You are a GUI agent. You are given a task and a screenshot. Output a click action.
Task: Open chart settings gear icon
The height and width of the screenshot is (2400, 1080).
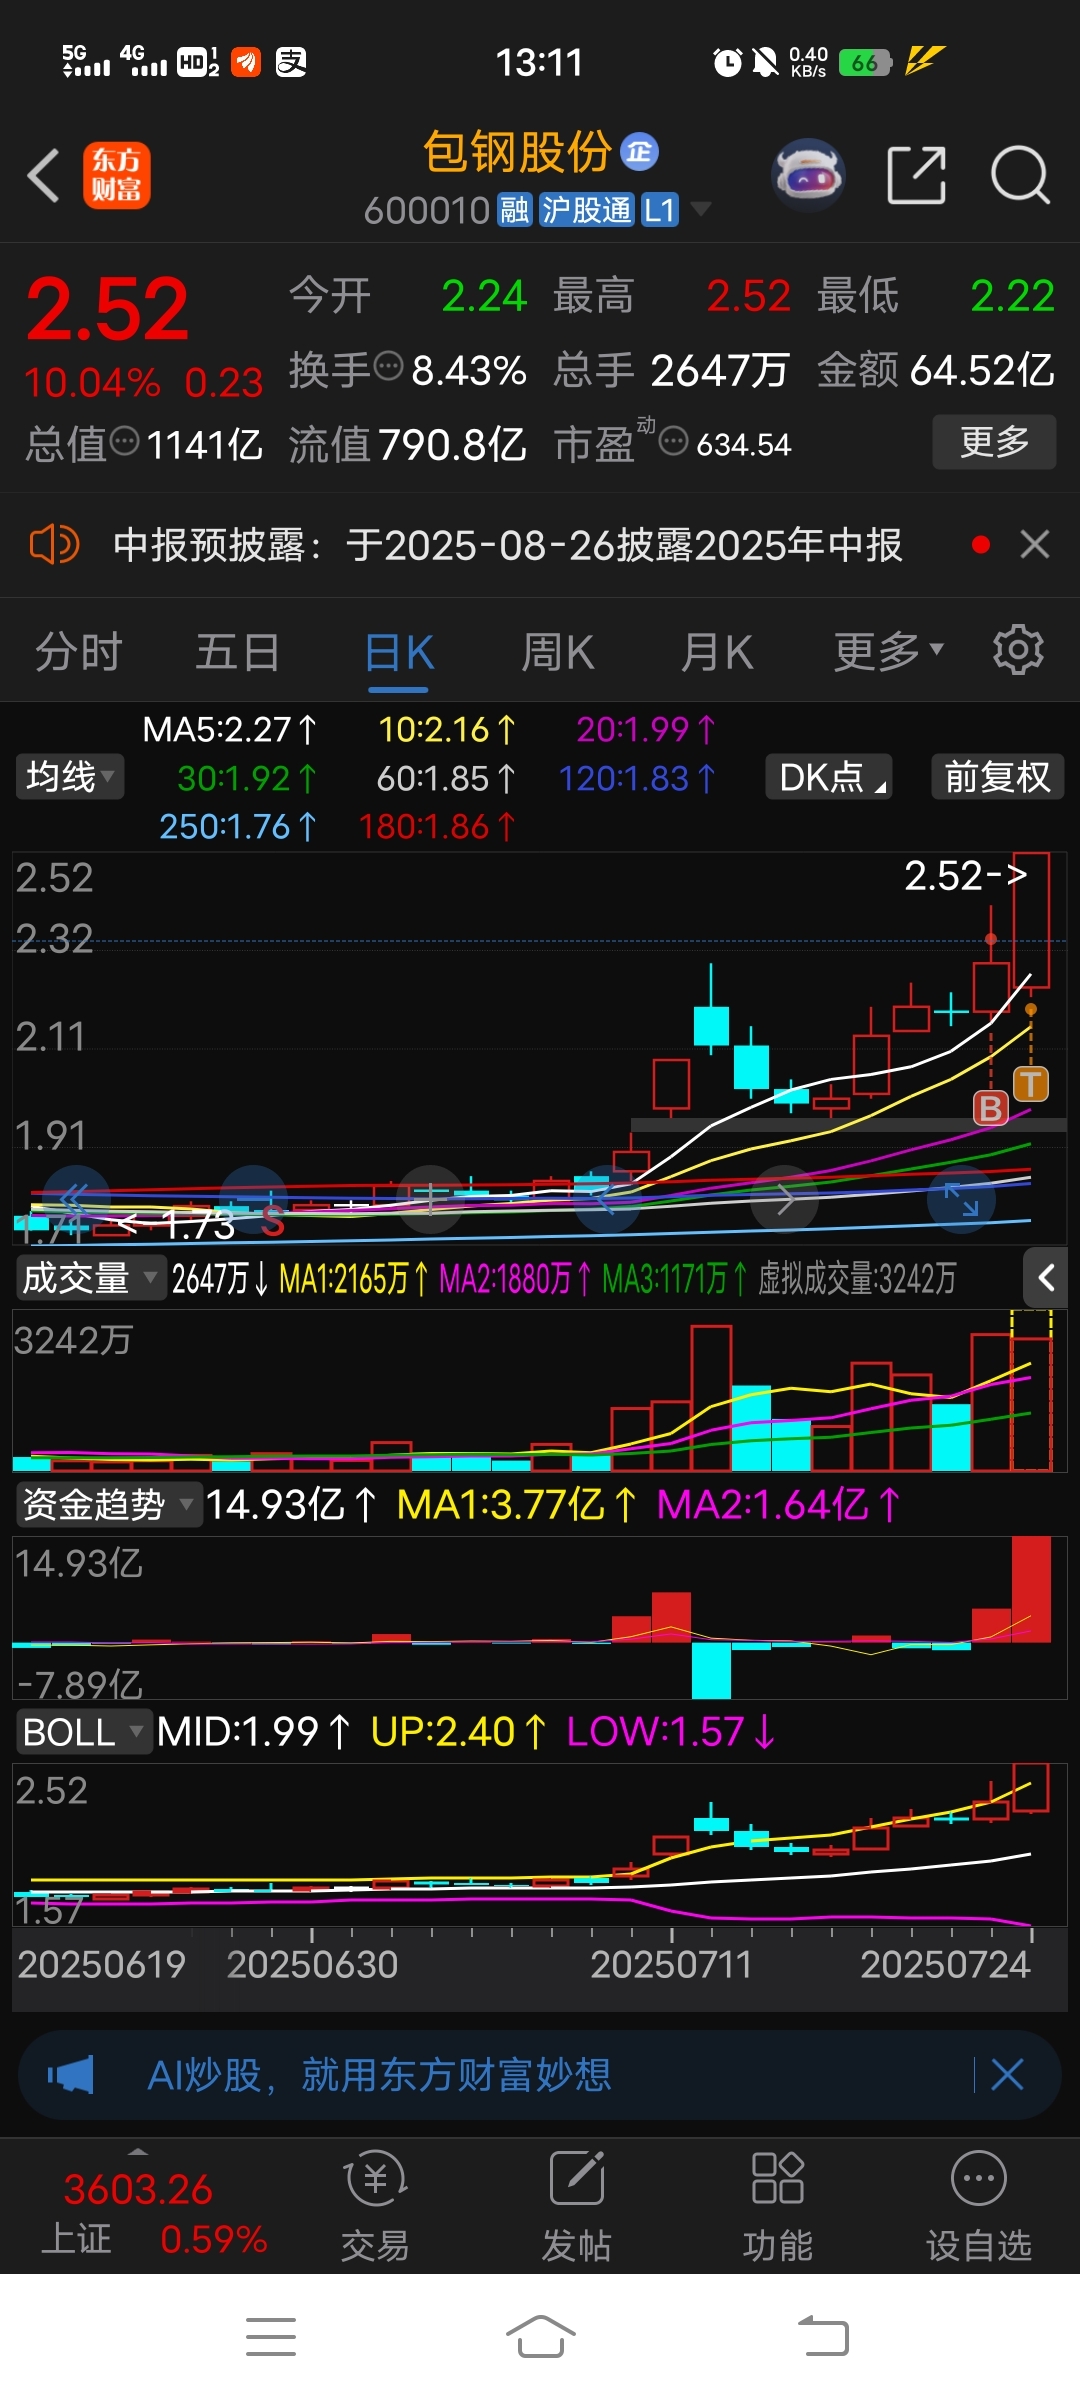tap(1018, 650)
